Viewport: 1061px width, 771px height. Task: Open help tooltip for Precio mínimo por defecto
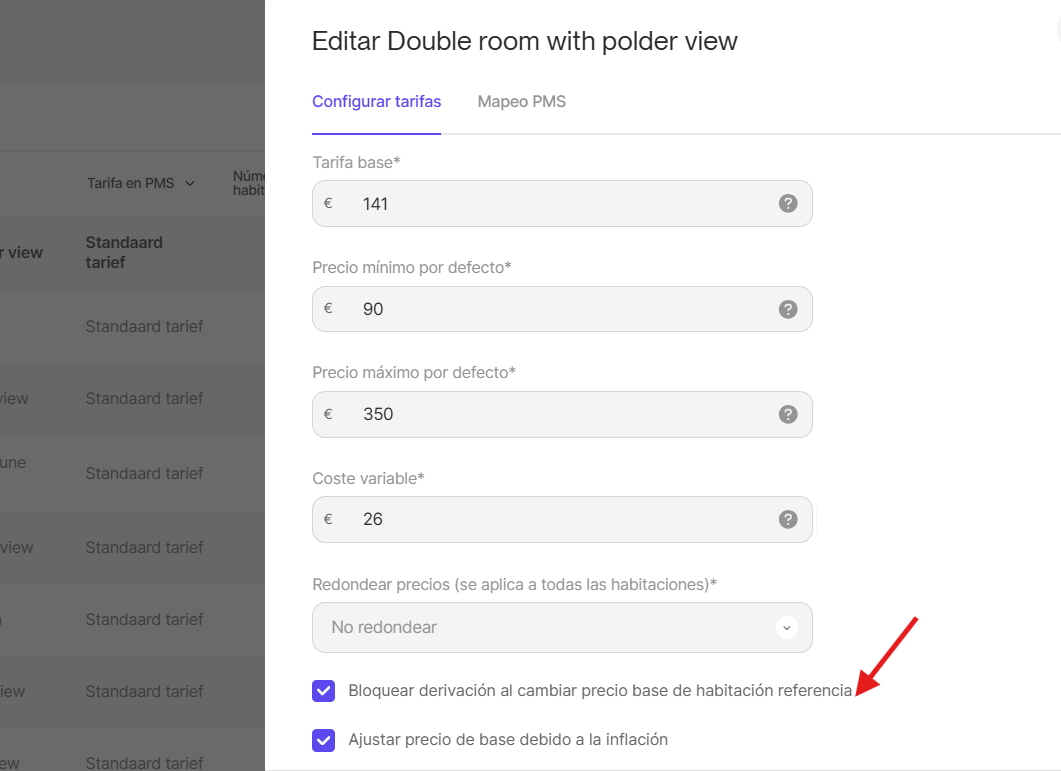788,309
